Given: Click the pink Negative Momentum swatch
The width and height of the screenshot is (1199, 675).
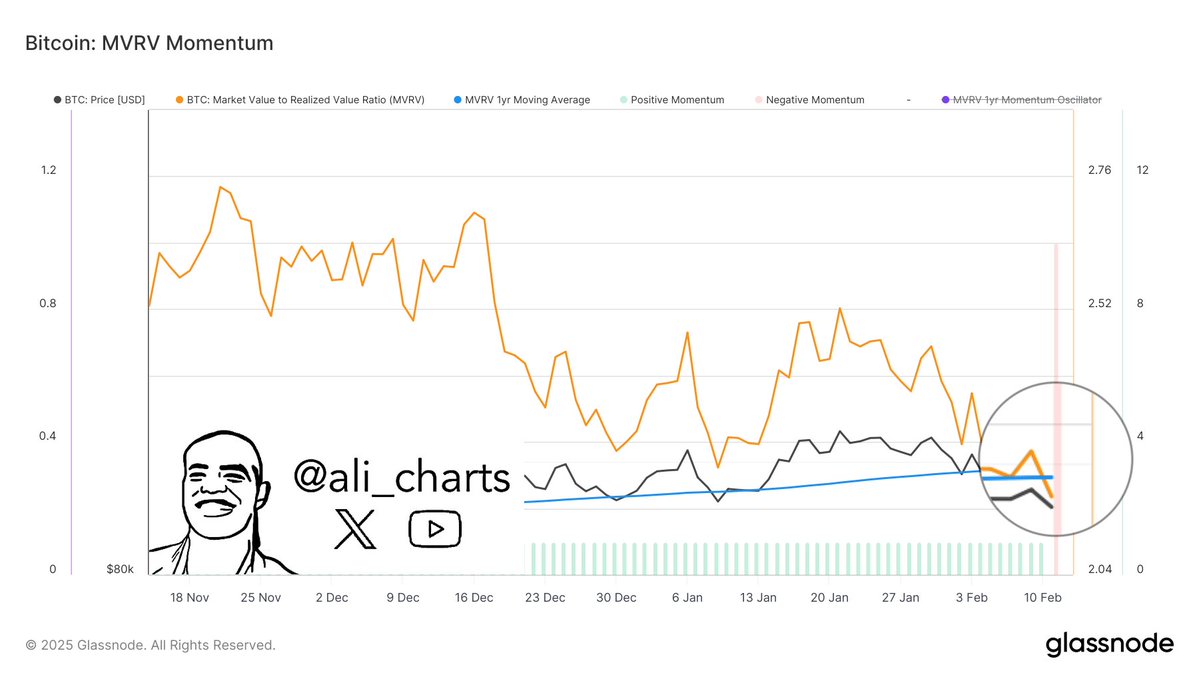Looking at the screenshot, I should point(758,100).
